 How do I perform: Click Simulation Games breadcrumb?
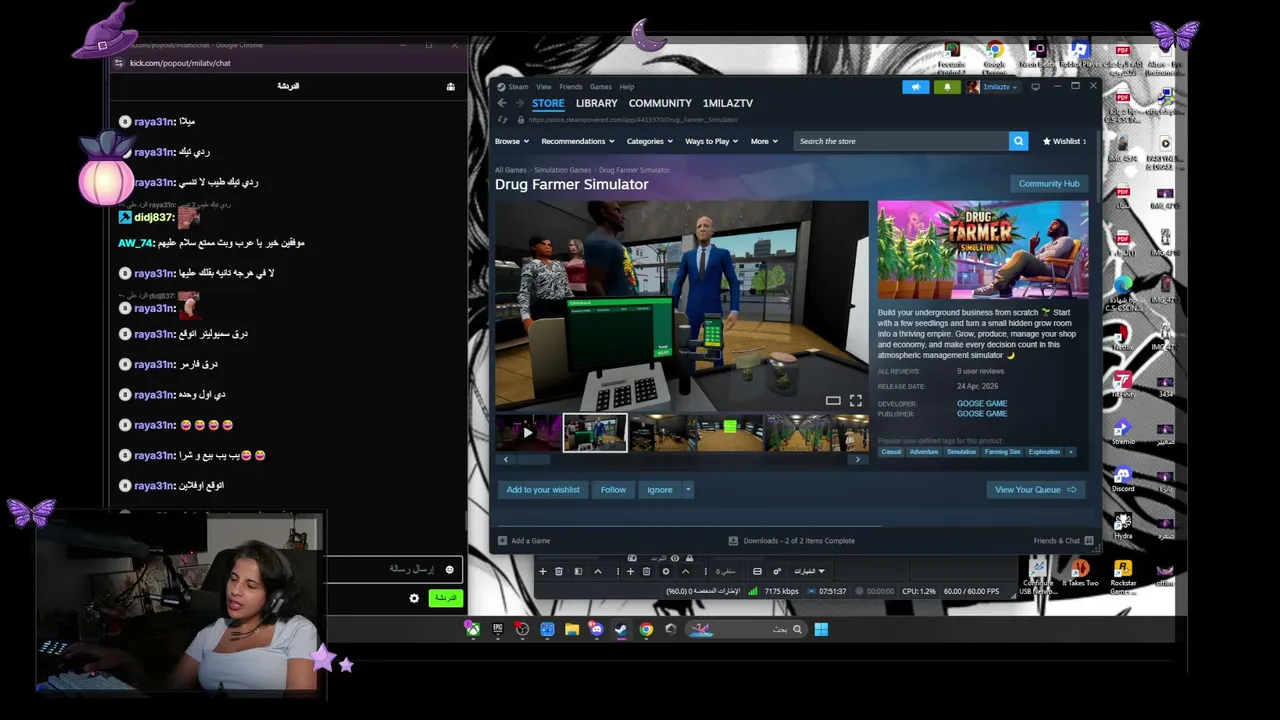click(562, 170)
